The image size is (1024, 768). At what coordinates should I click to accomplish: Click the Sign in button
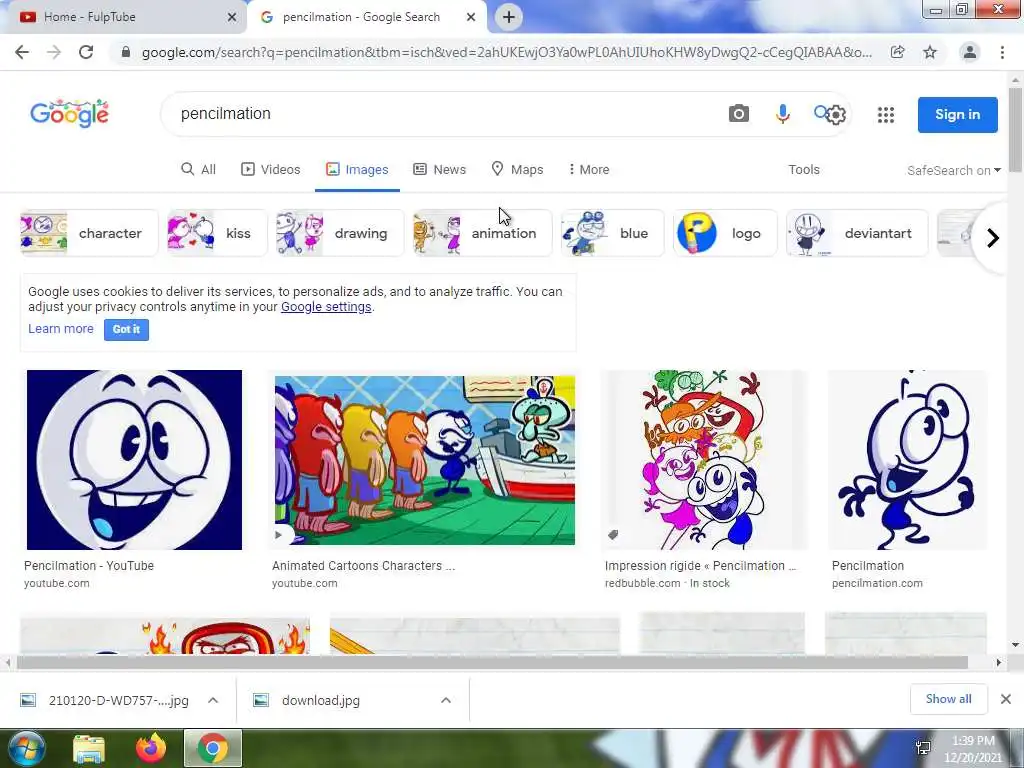click(957, 115)
